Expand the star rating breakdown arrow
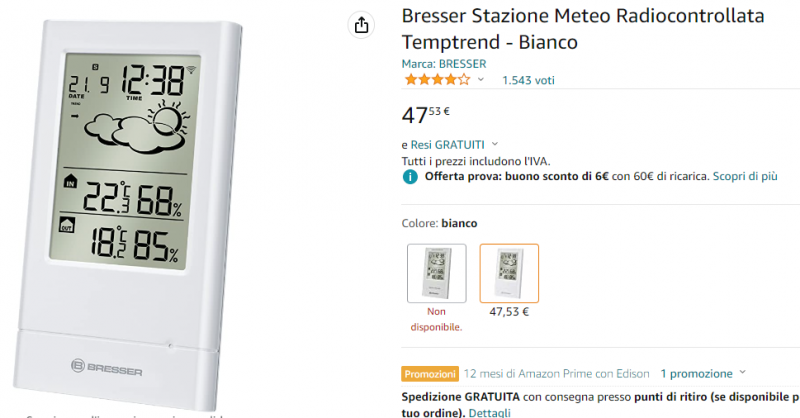This screenshot has width=800, height=418. 481,79
